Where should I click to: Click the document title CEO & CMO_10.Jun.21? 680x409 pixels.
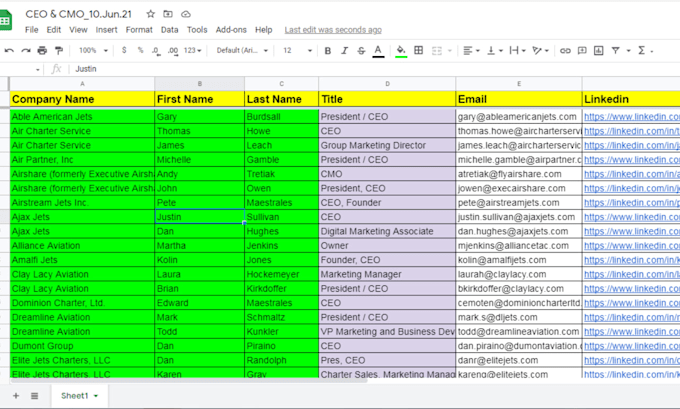click(78, 14)
